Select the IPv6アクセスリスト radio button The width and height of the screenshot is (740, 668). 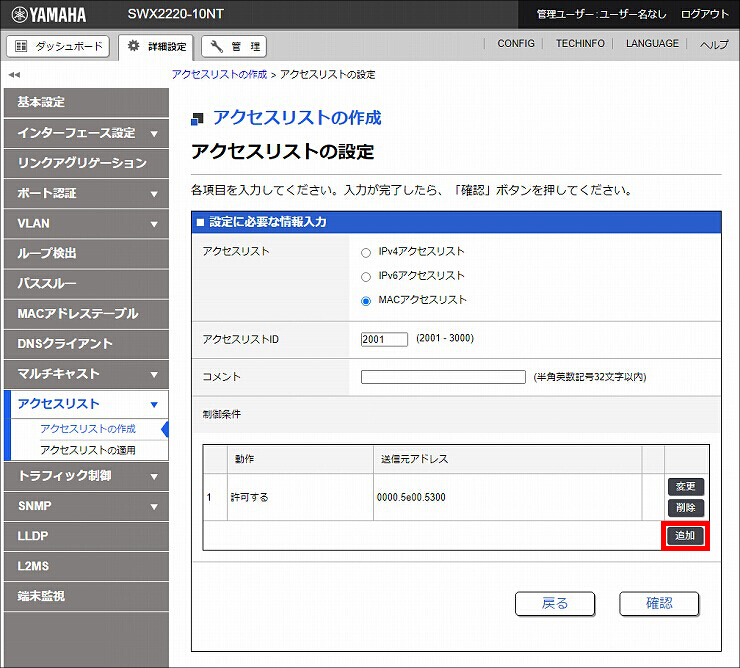(x=366, y=277)
